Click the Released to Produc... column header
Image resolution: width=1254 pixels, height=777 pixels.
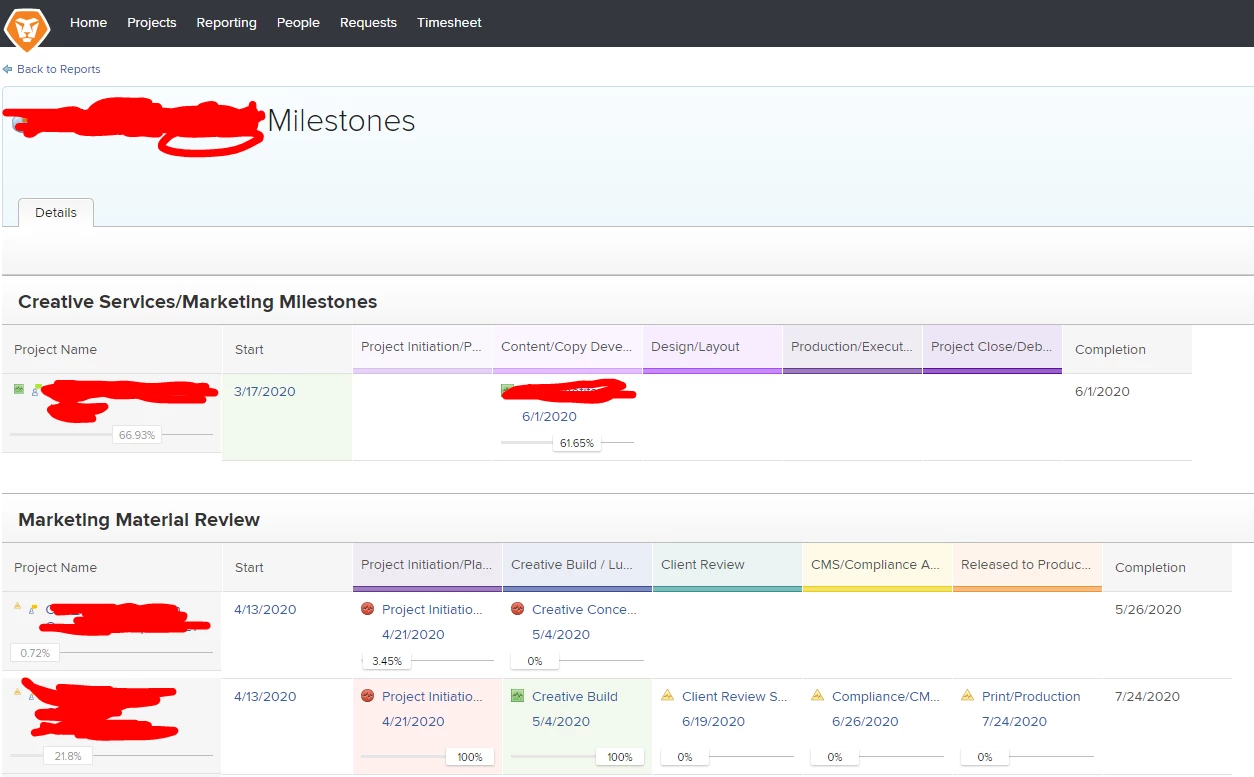(x=1027, y=567)
